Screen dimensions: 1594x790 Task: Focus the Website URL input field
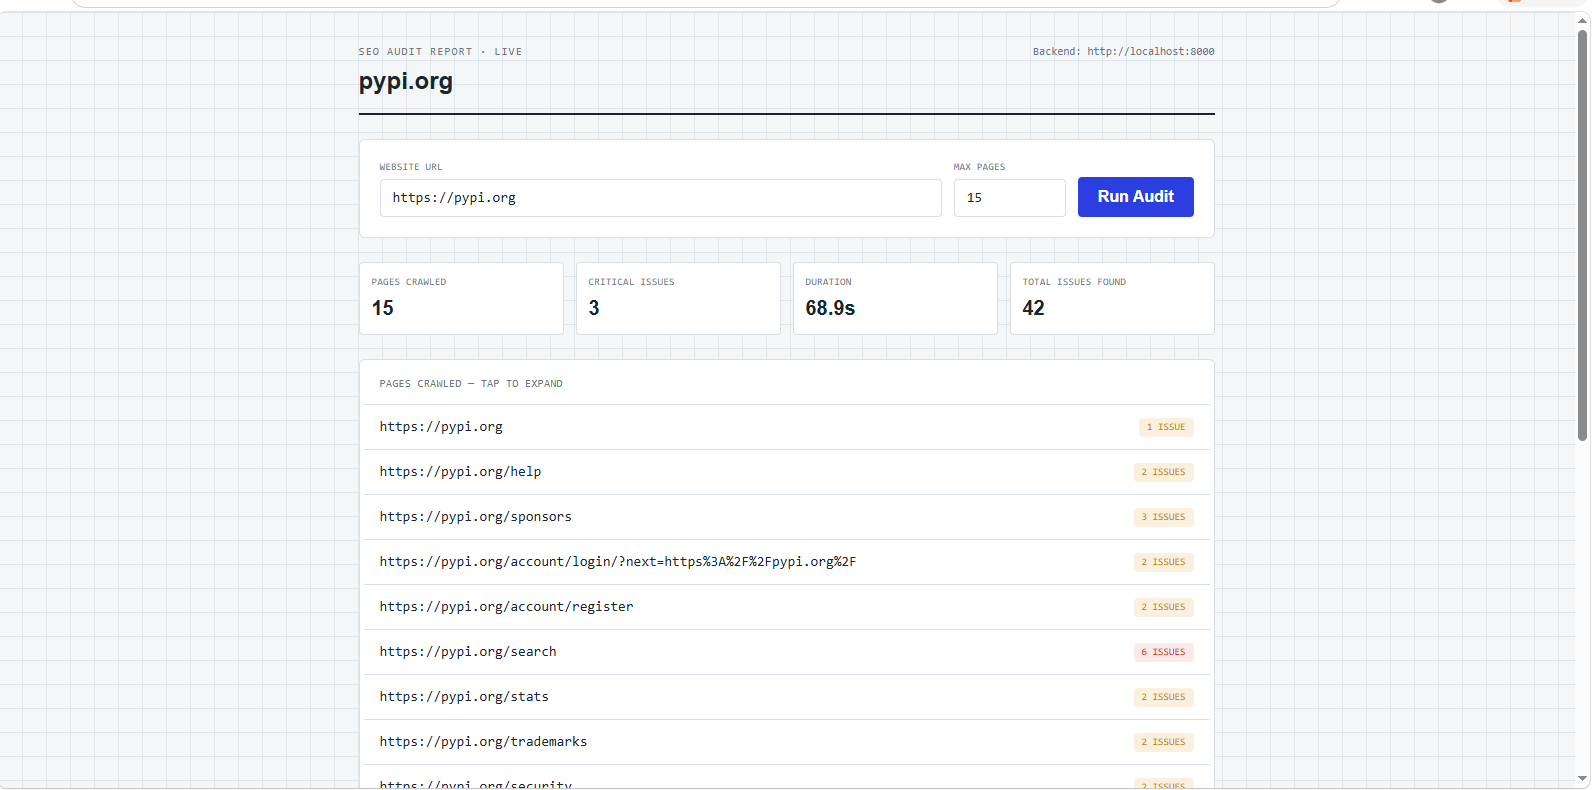click(660, 198)
